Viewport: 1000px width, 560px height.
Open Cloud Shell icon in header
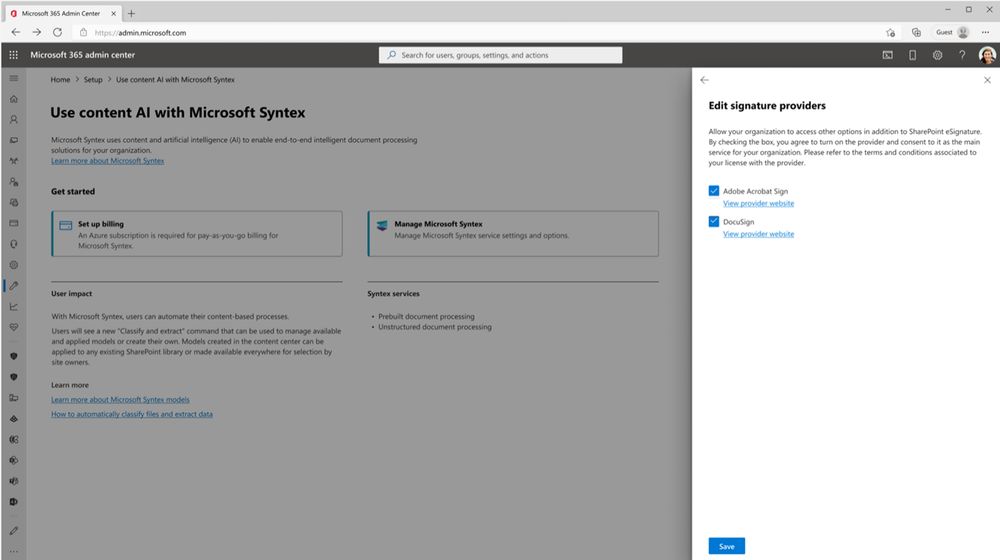(x=887, y=55)
